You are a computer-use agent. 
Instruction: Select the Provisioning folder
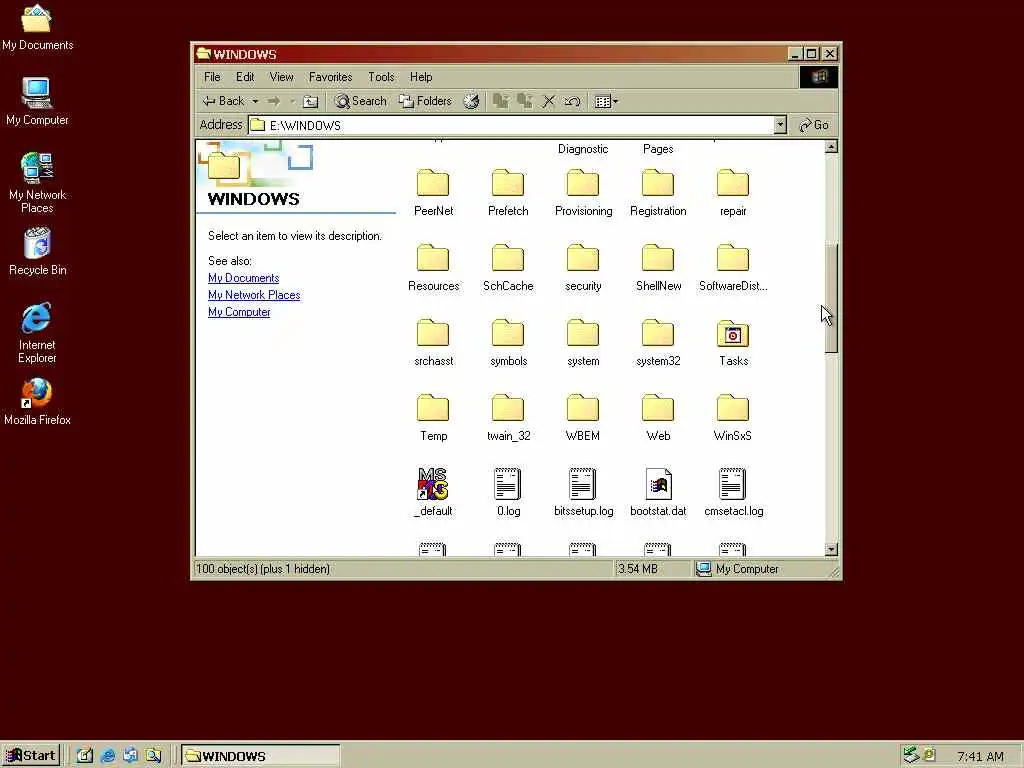583,192
